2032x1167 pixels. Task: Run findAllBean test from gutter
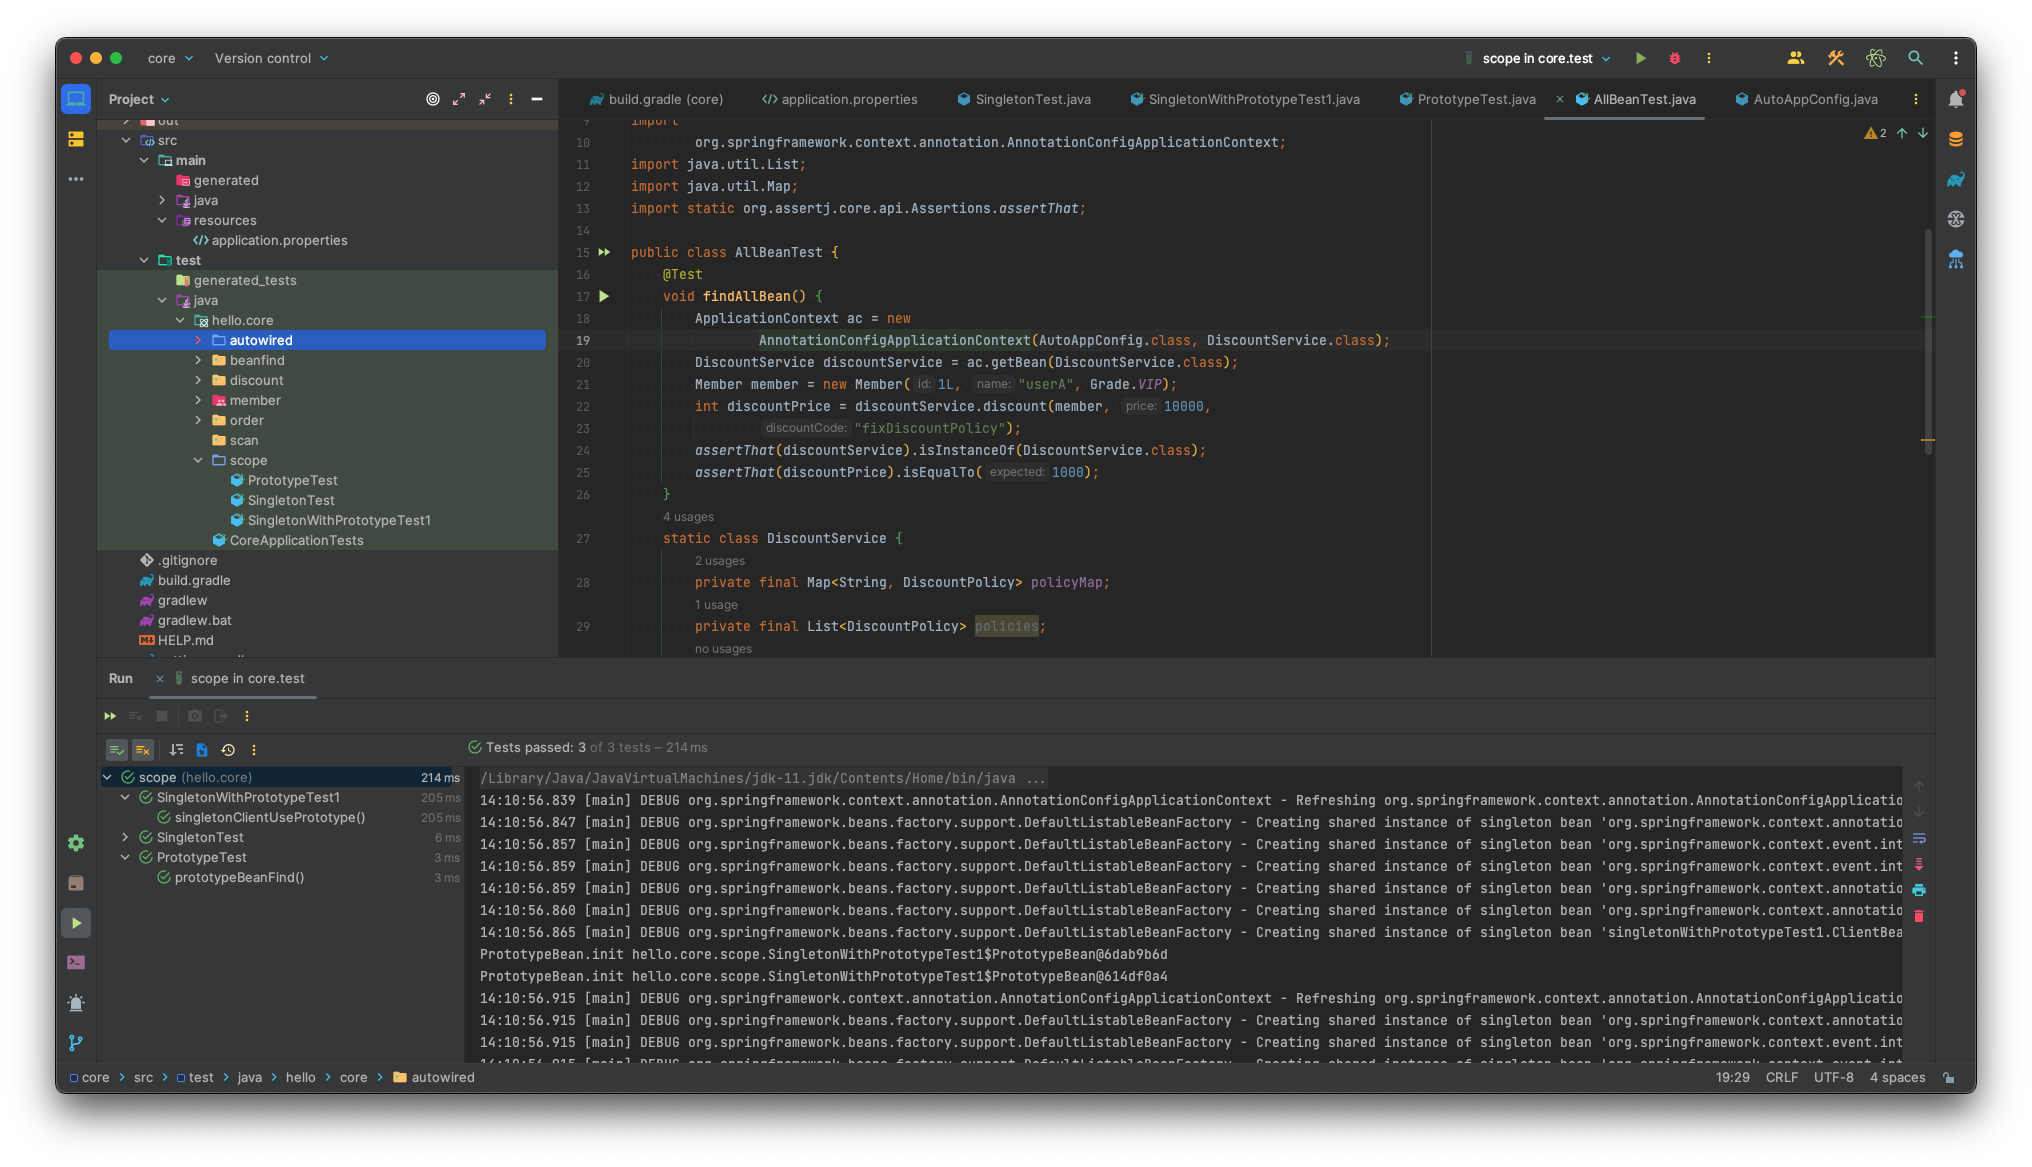click(x=604, y=296)
